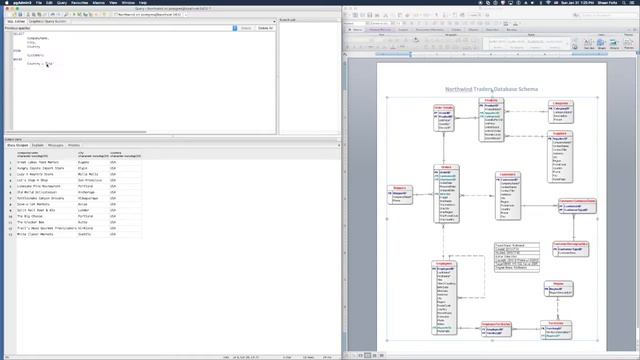Click the Find and replace icon in query toolbar
Viewport: 640px width, 360px height.
click(x=66, y=14)
